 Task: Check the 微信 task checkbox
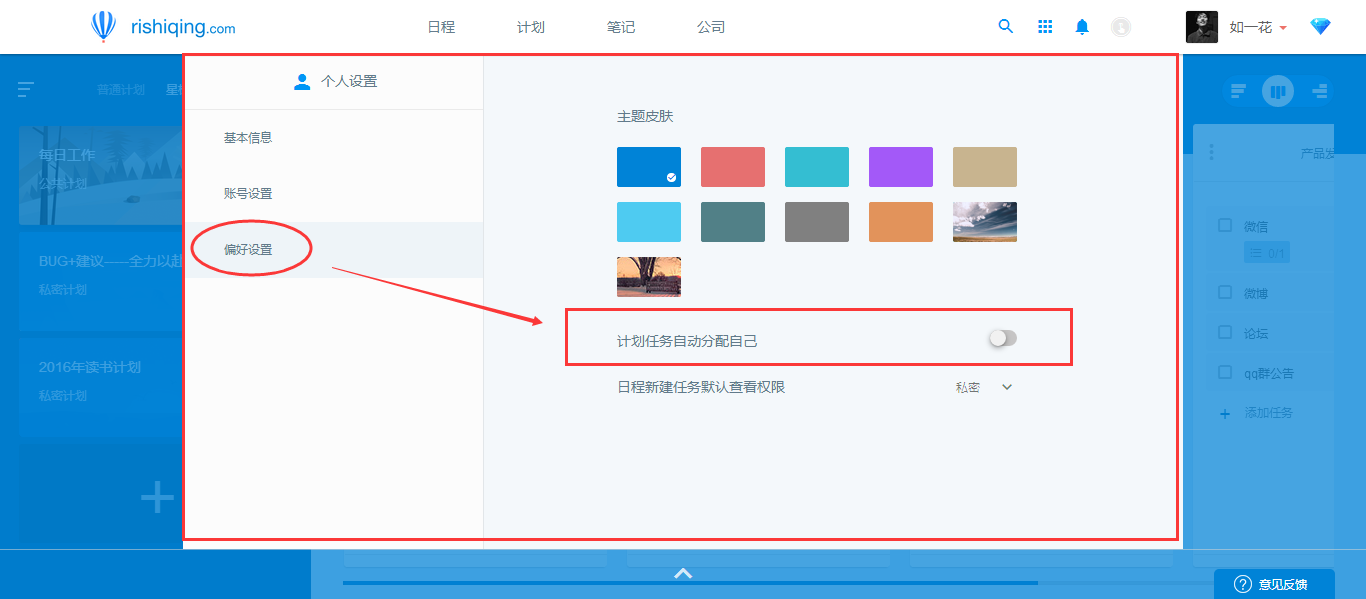1224,225
